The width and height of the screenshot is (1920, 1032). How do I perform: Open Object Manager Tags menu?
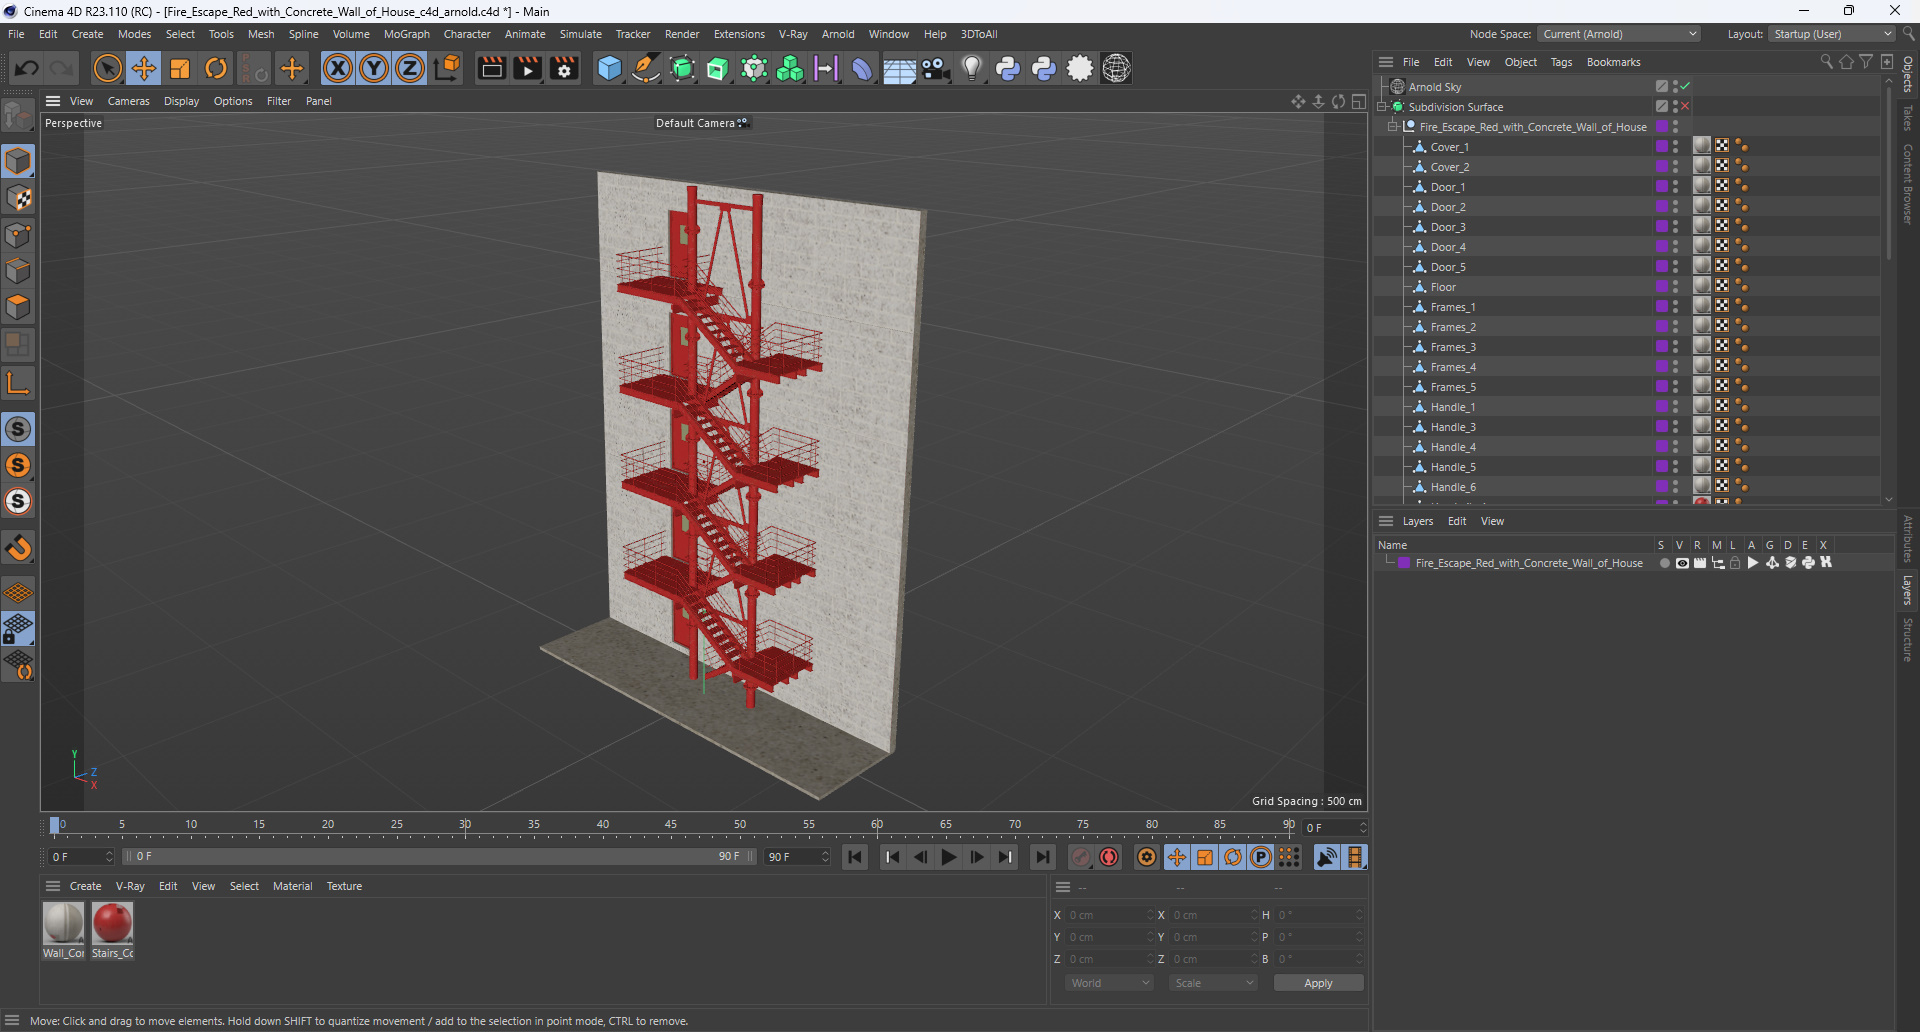point(1561,62)
